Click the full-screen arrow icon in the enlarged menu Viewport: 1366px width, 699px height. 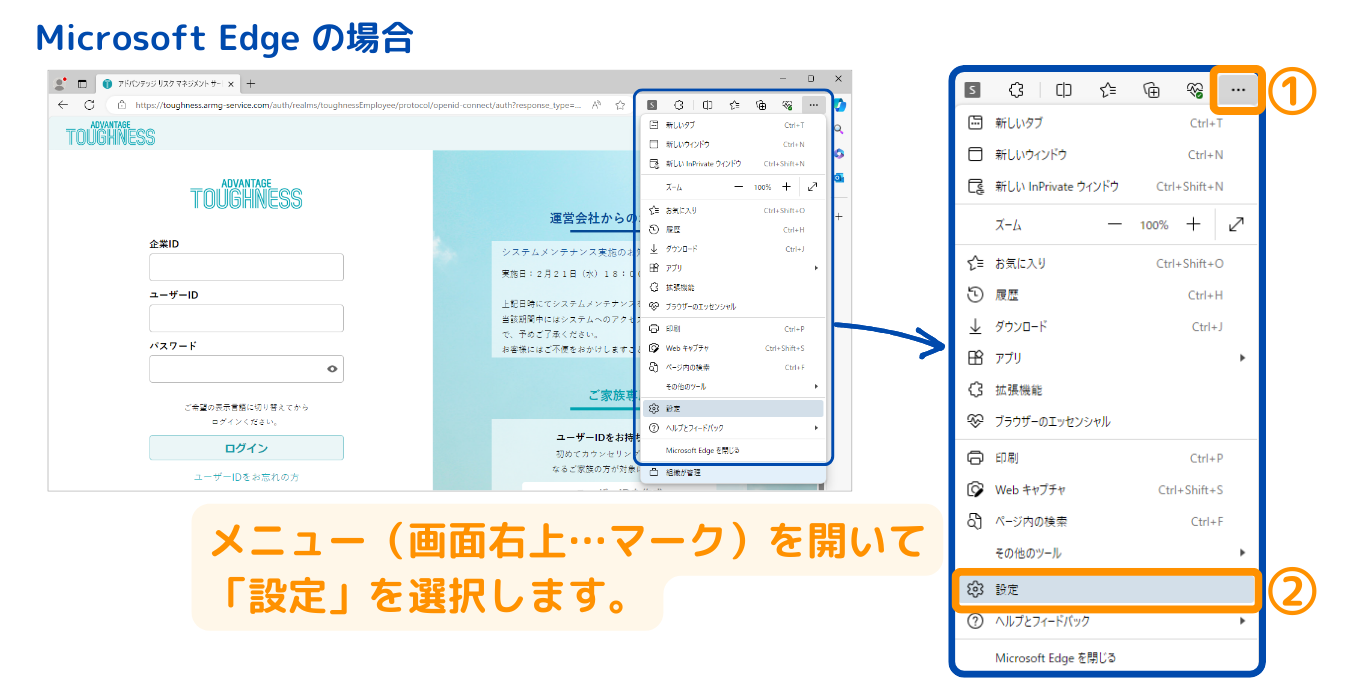point(1237,225)
